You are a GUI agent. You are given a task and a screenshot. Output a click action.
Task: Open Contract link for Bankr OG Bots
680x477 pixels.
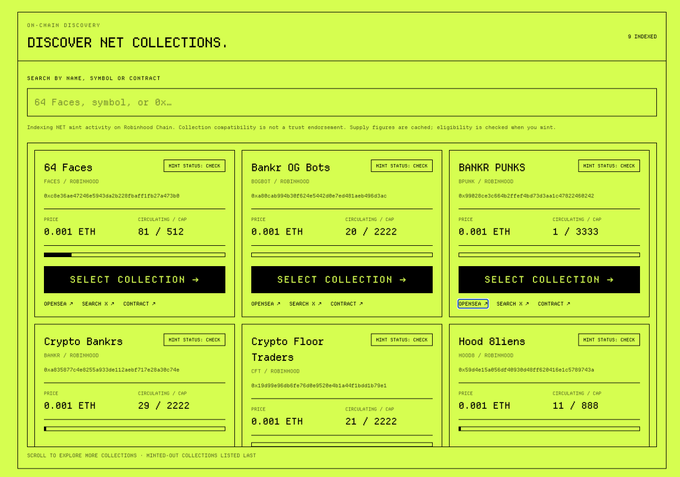(347, 304)
